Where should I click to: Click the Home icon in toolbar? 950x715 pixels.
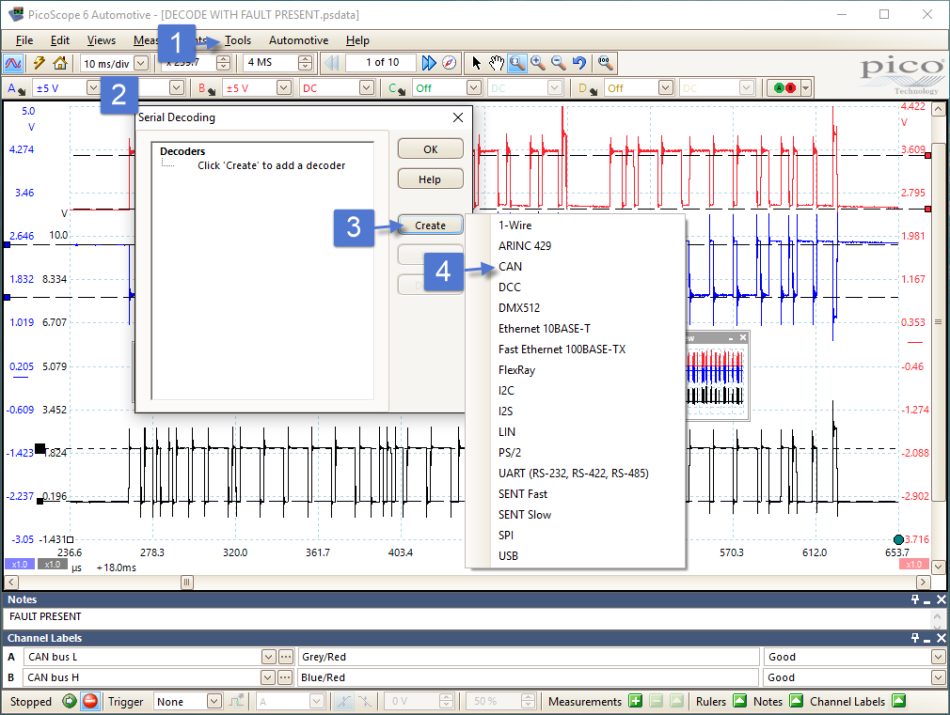pyautogui.click(x=60, y=63)
